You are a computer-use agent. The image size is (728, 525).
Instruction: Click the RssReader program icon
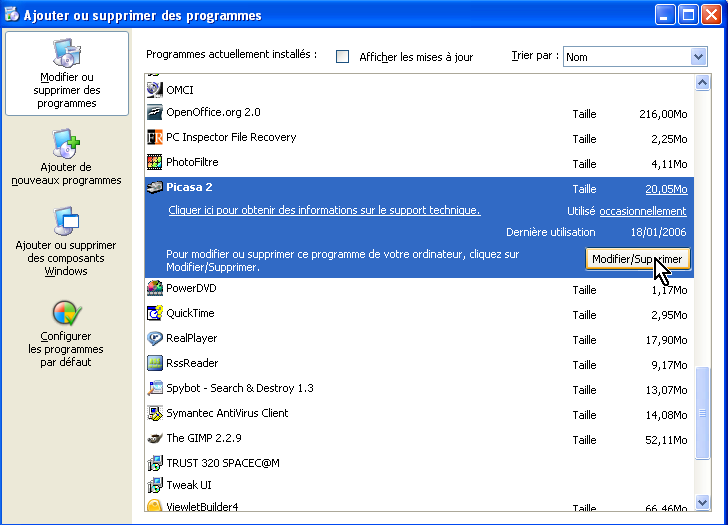[155, 363]
